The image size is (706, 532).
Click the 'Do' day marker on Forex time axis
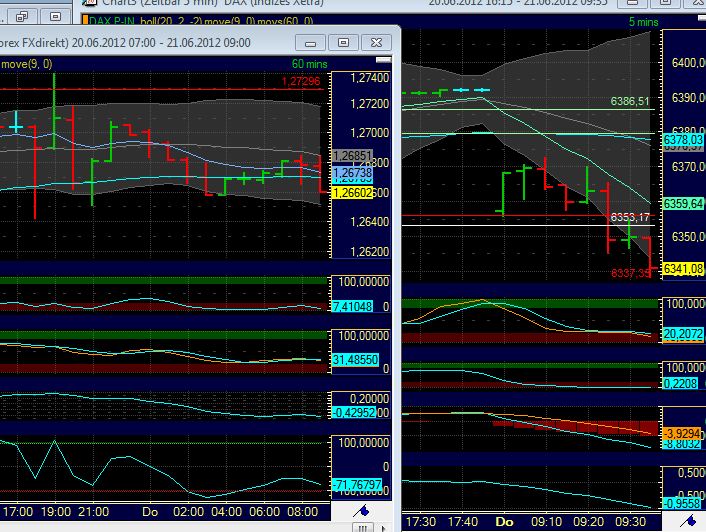point(150,512)
